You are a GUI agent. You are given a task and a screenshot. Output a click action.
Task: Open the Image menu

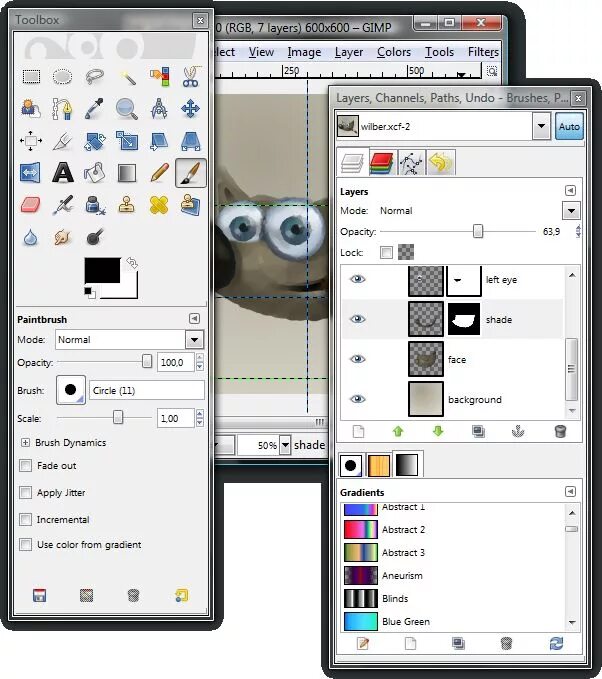304,52
